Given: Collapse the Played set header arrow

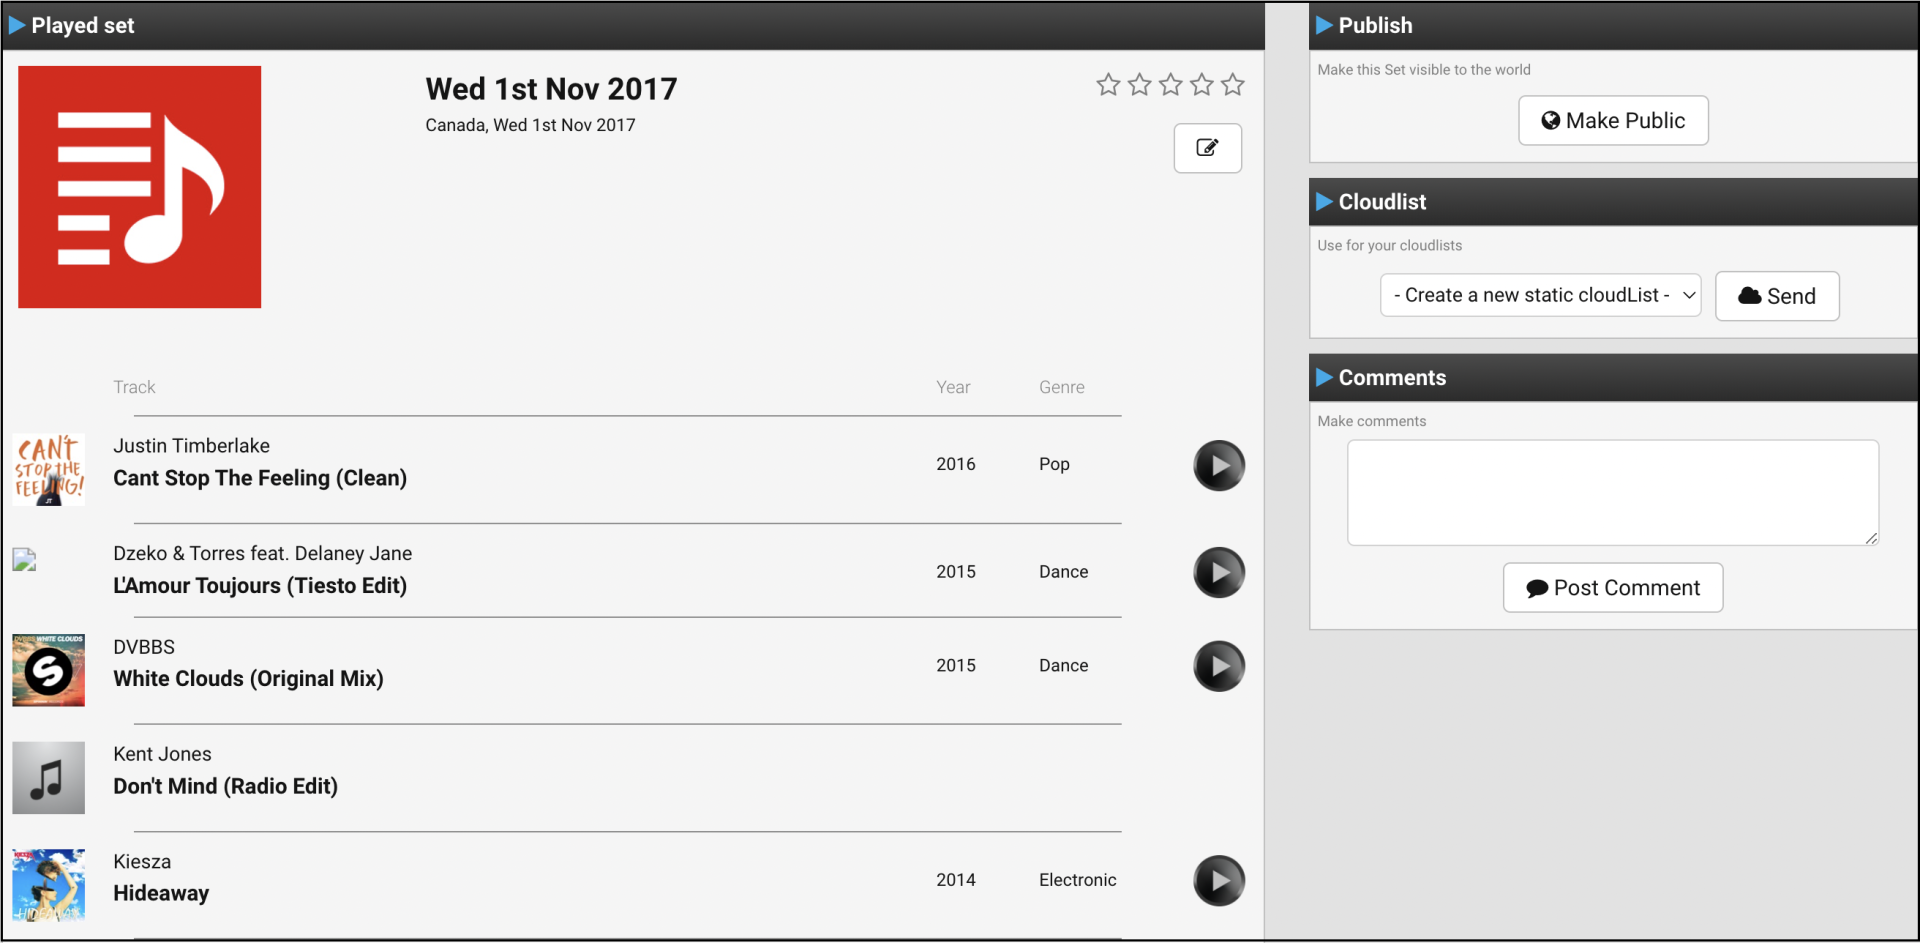Looking at the screenshot, I should click(x=17, y=26).
